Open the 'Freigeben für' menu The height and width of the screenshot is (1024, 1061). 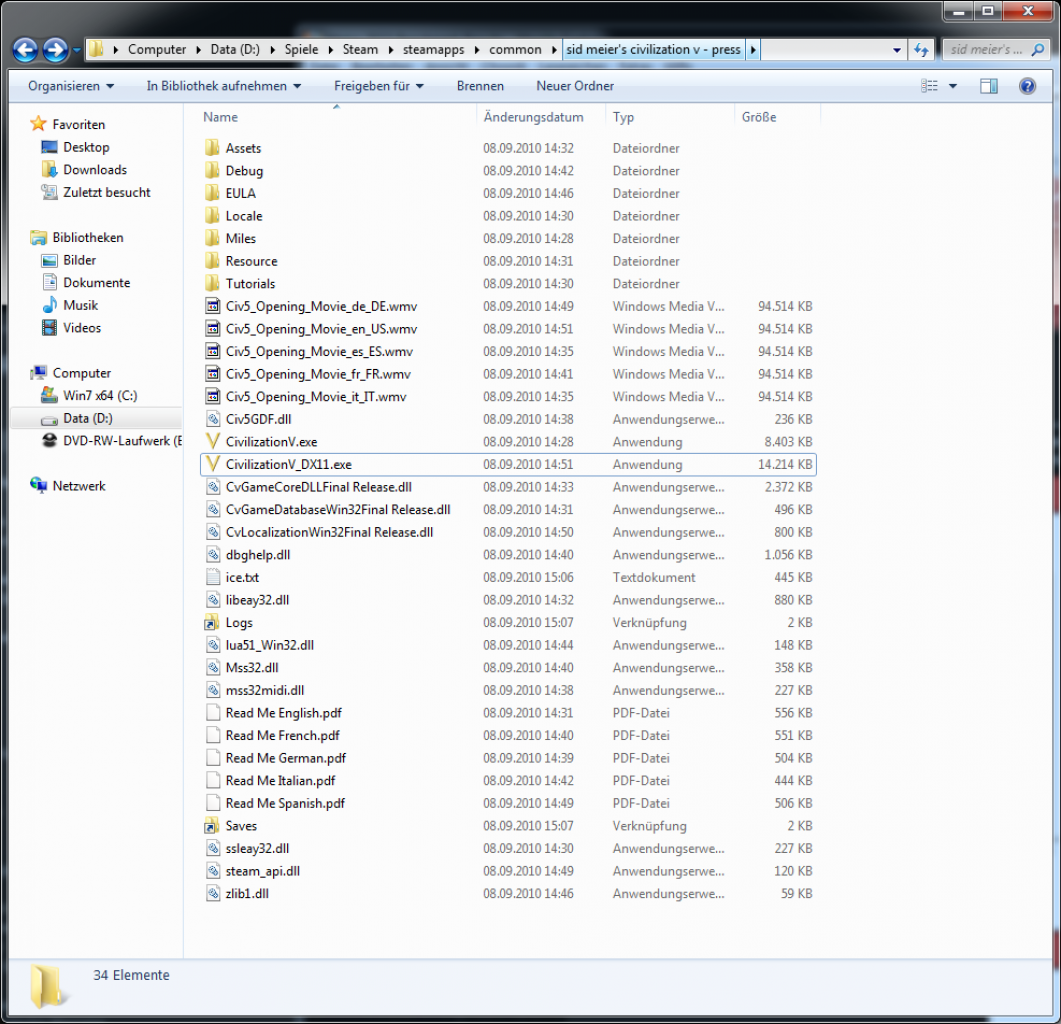pos(379,86)
